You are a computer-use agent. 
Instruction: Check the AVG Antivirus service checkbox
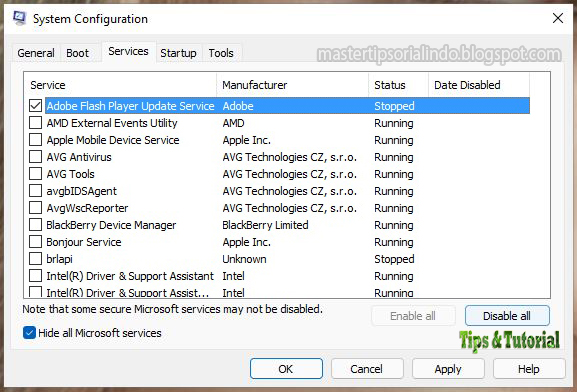click(x=35, y=156)
